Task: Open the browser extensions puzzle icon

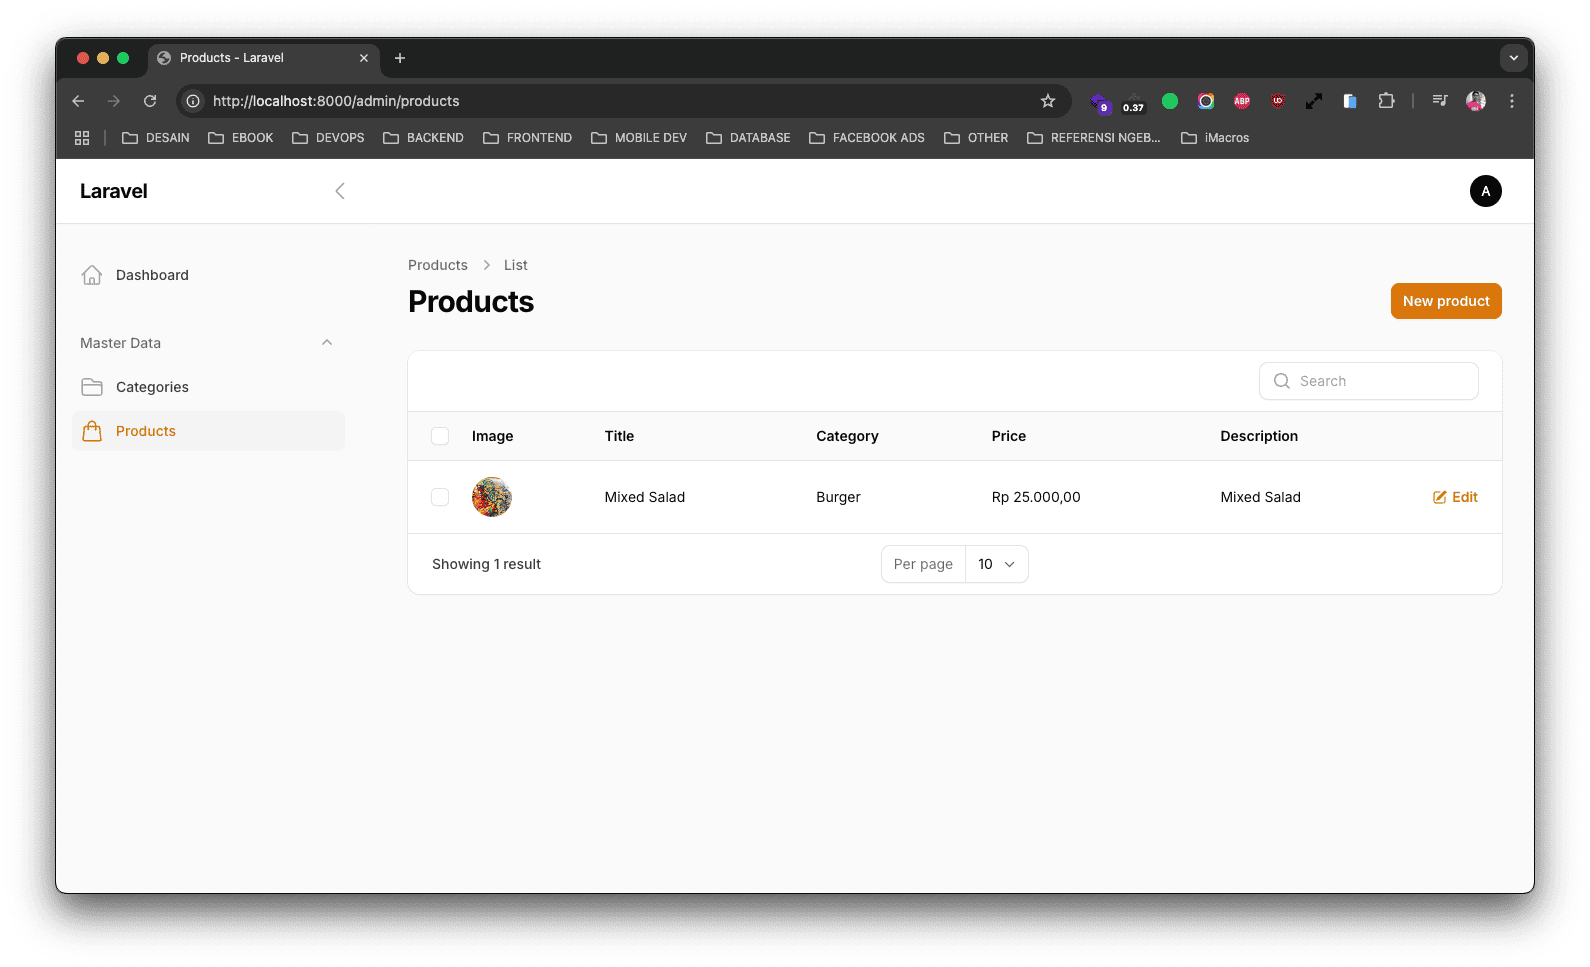Action: (1386, 101)
